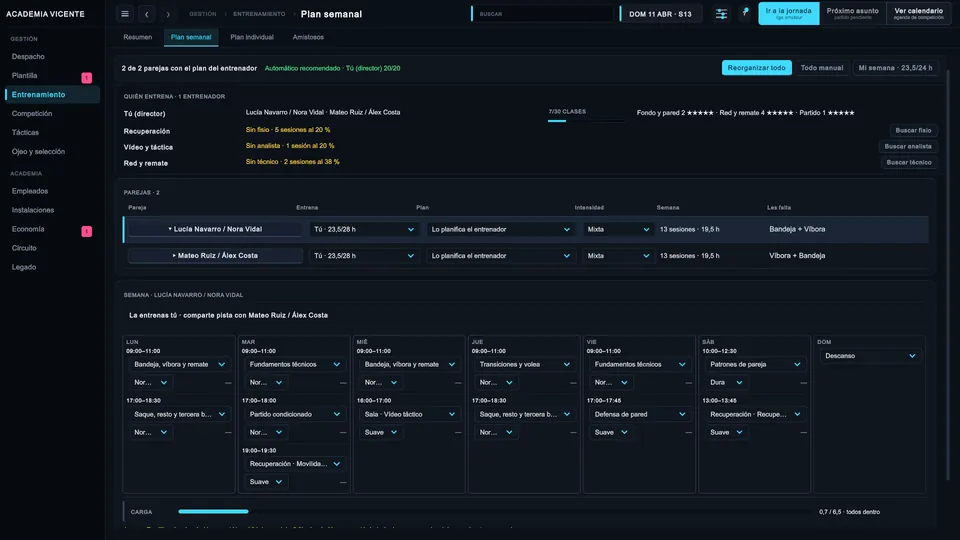This screenshot has width=960, height=540.
Task: Open Despacho in the sidebar
Action: point(52,56)
